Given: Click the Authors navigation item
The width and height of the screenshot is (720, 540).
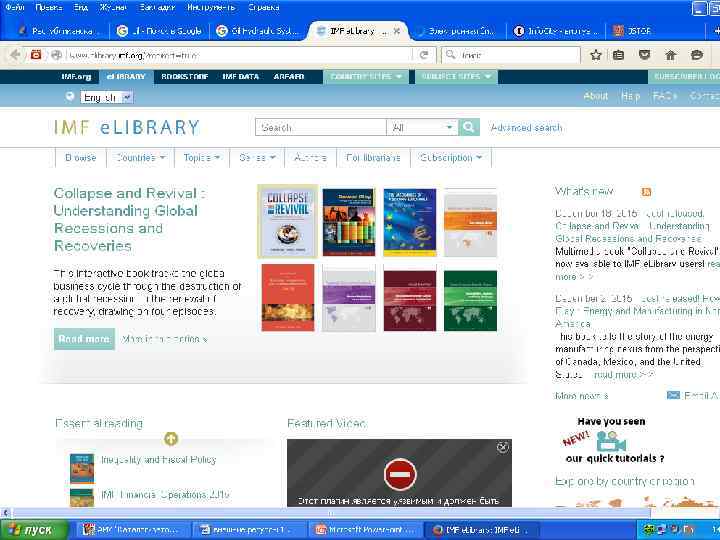Looking at the screenshot, I should click(x=310, y=158).
